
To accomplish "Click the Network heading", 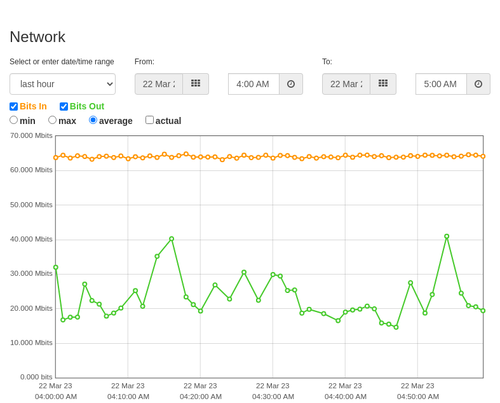I will (37, 37).
